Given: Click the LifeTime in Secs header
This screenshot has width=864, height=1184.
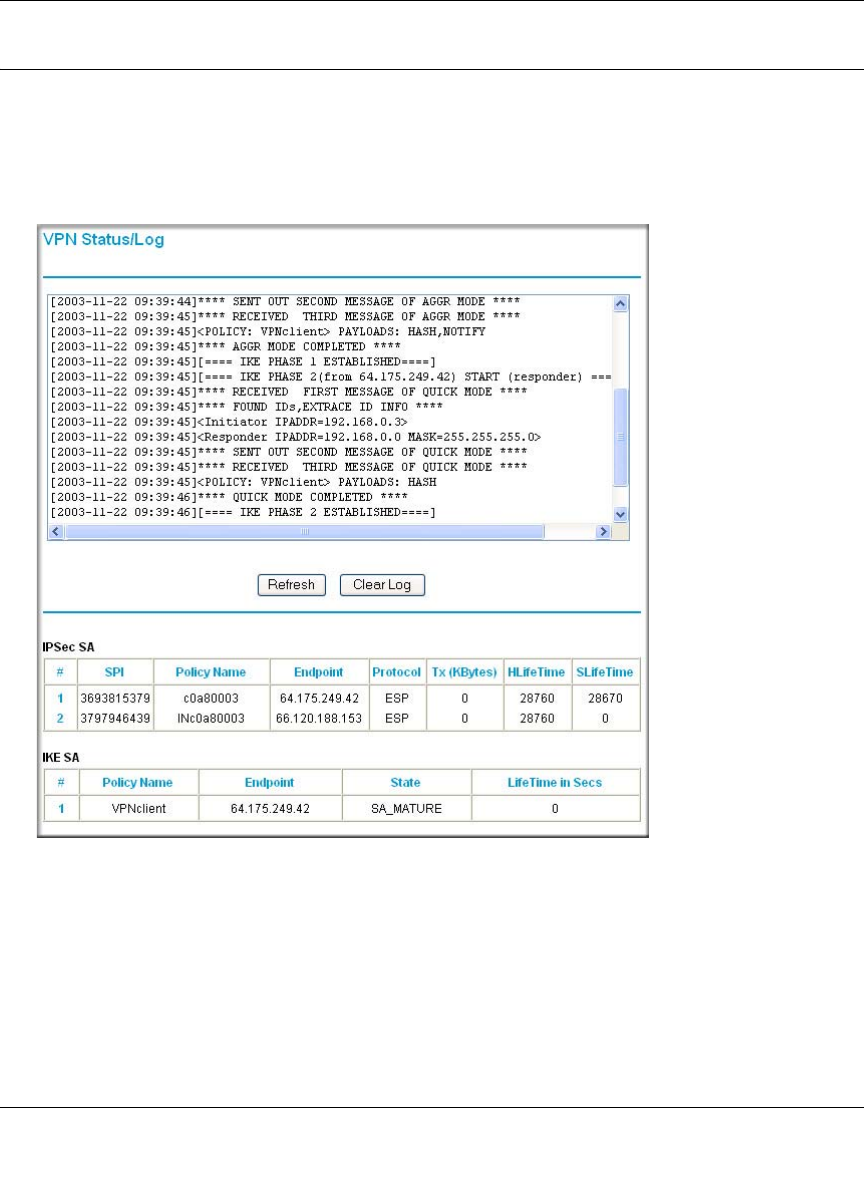Looking at the screenshot, I should pos(555,782).
